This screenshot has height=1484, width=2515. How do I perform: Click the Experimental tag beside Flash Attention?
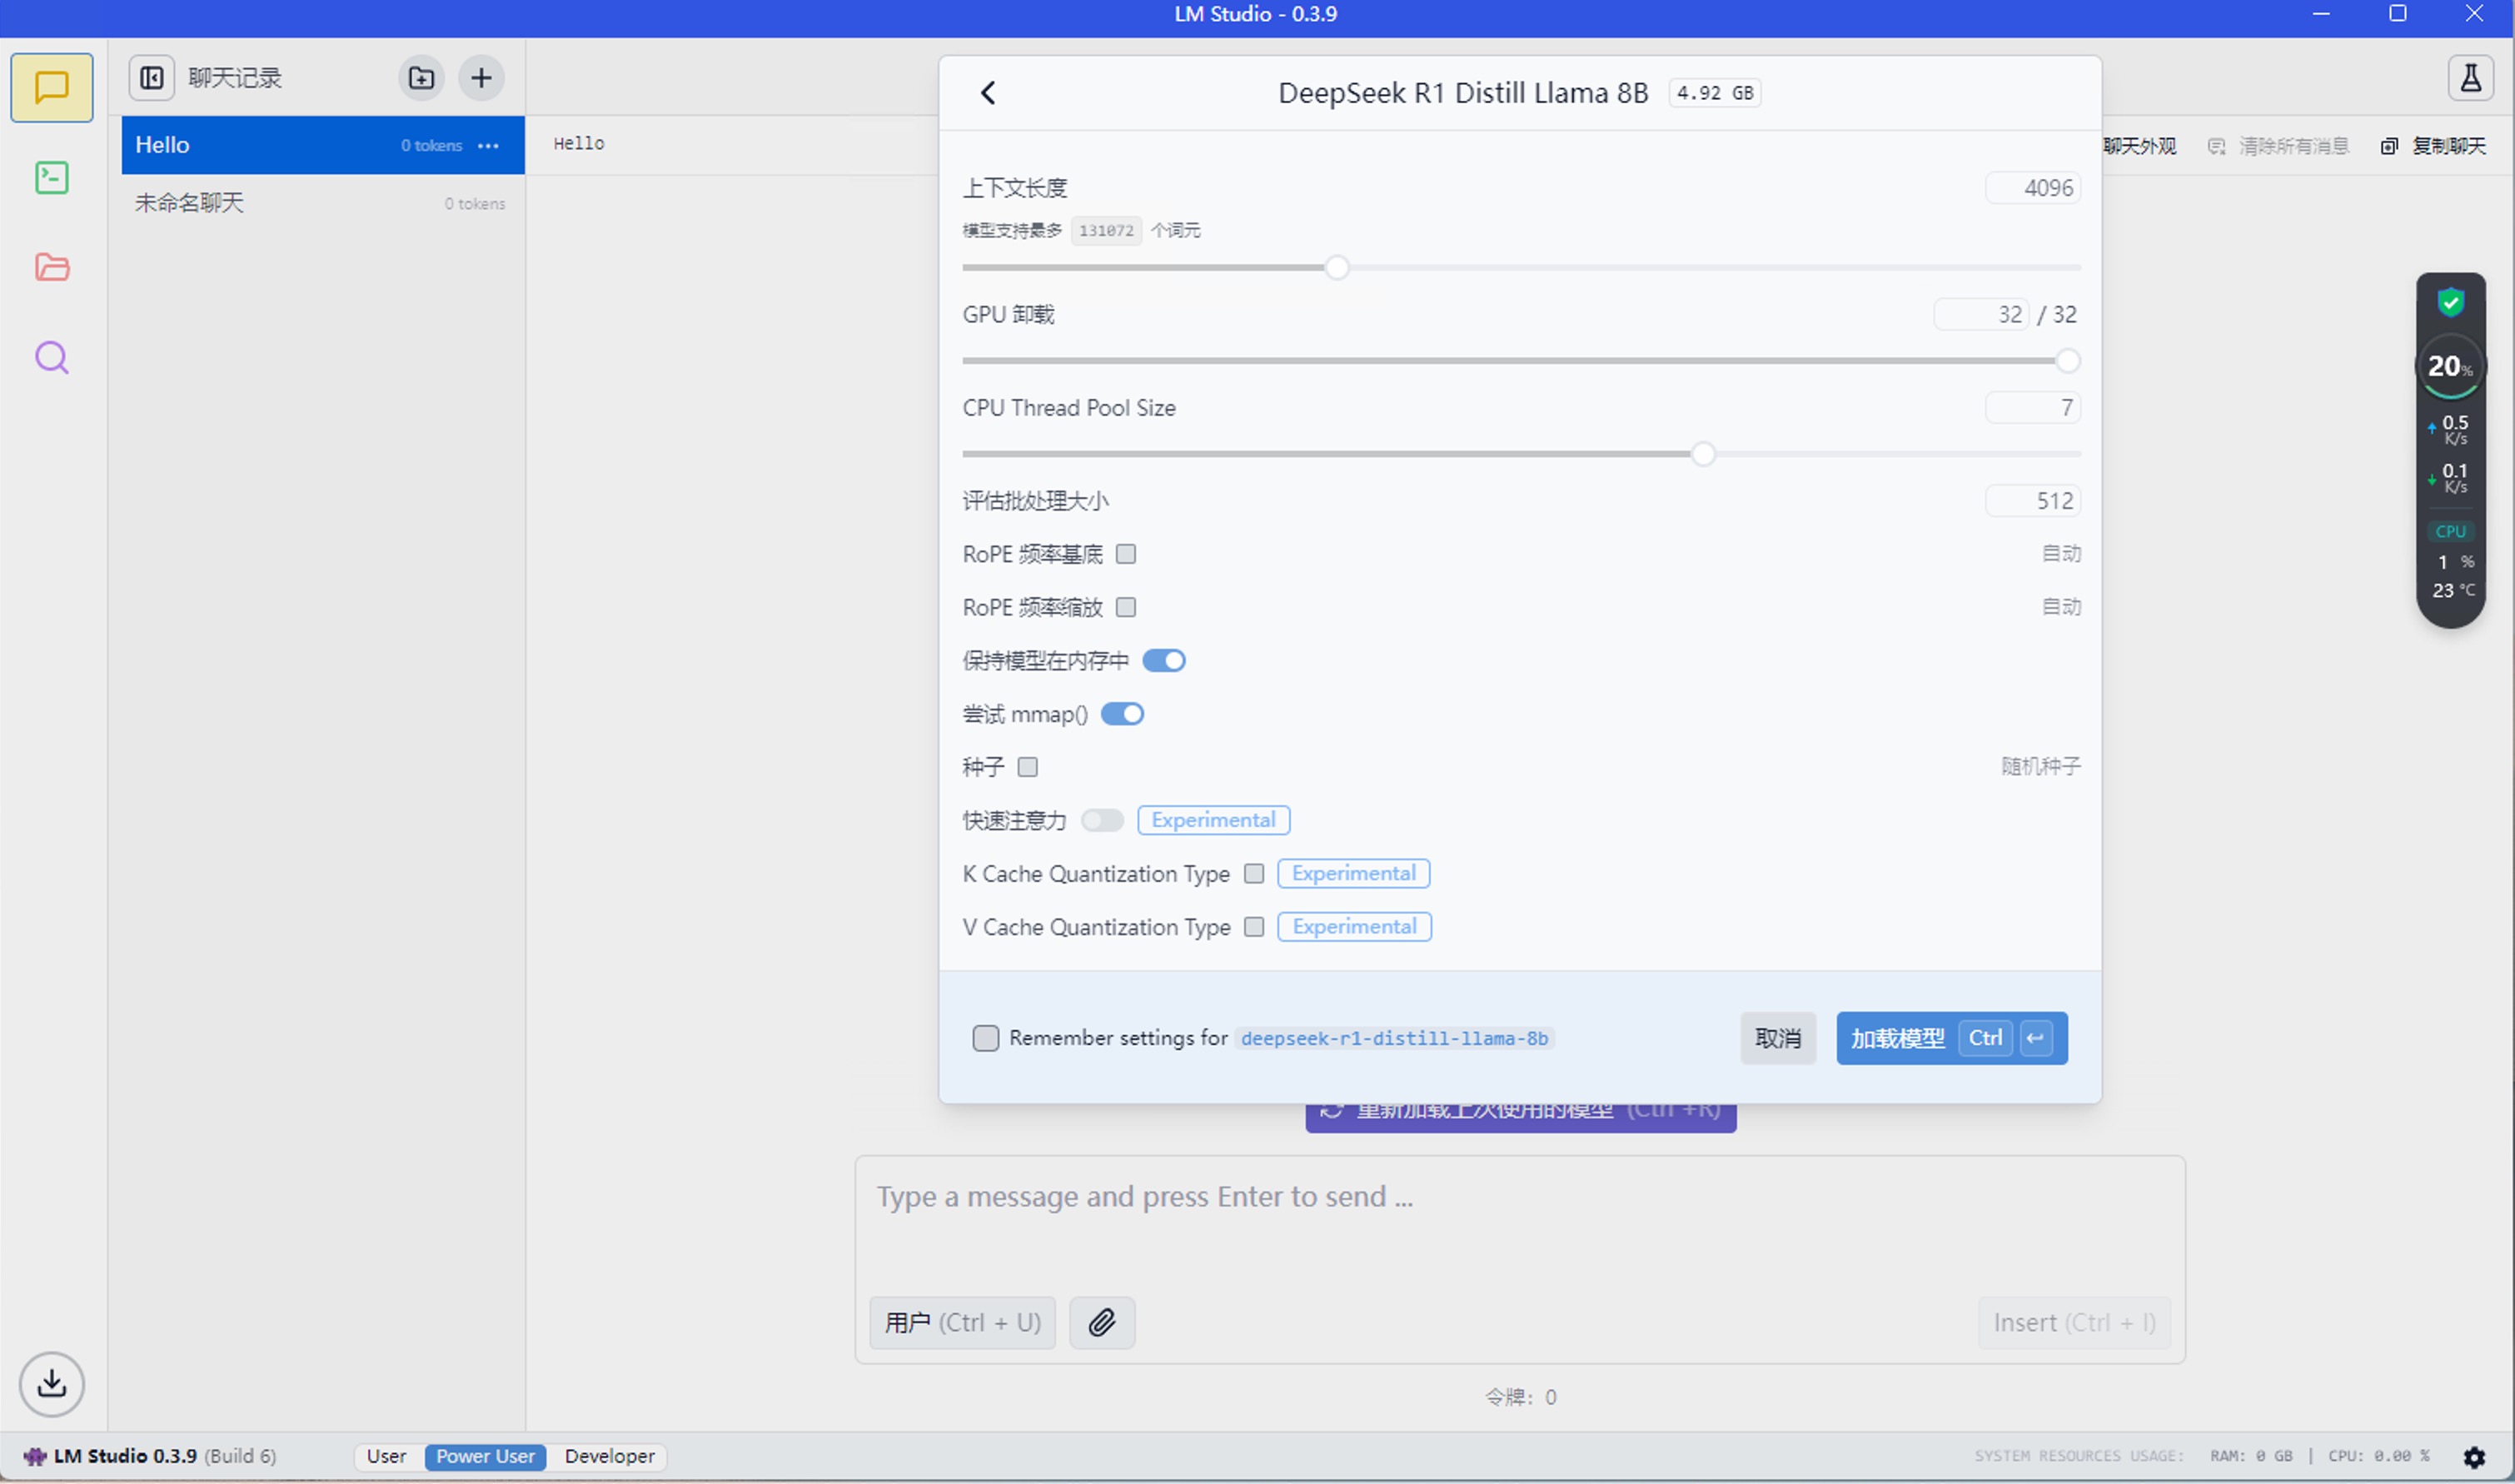pyautogui.click(x=1213, y=820)
